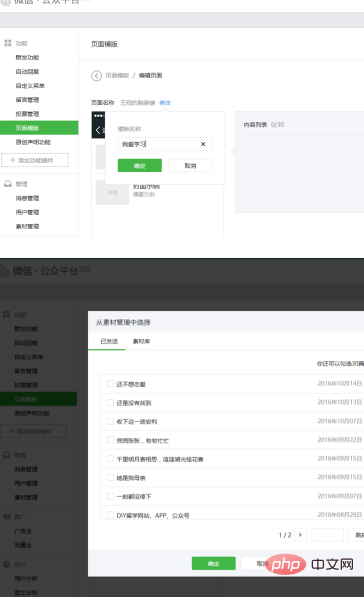The height and width of the screenshot is (597, 364).
Task: Switch to the 素材库 tab
Action: (x=141, y=341)
